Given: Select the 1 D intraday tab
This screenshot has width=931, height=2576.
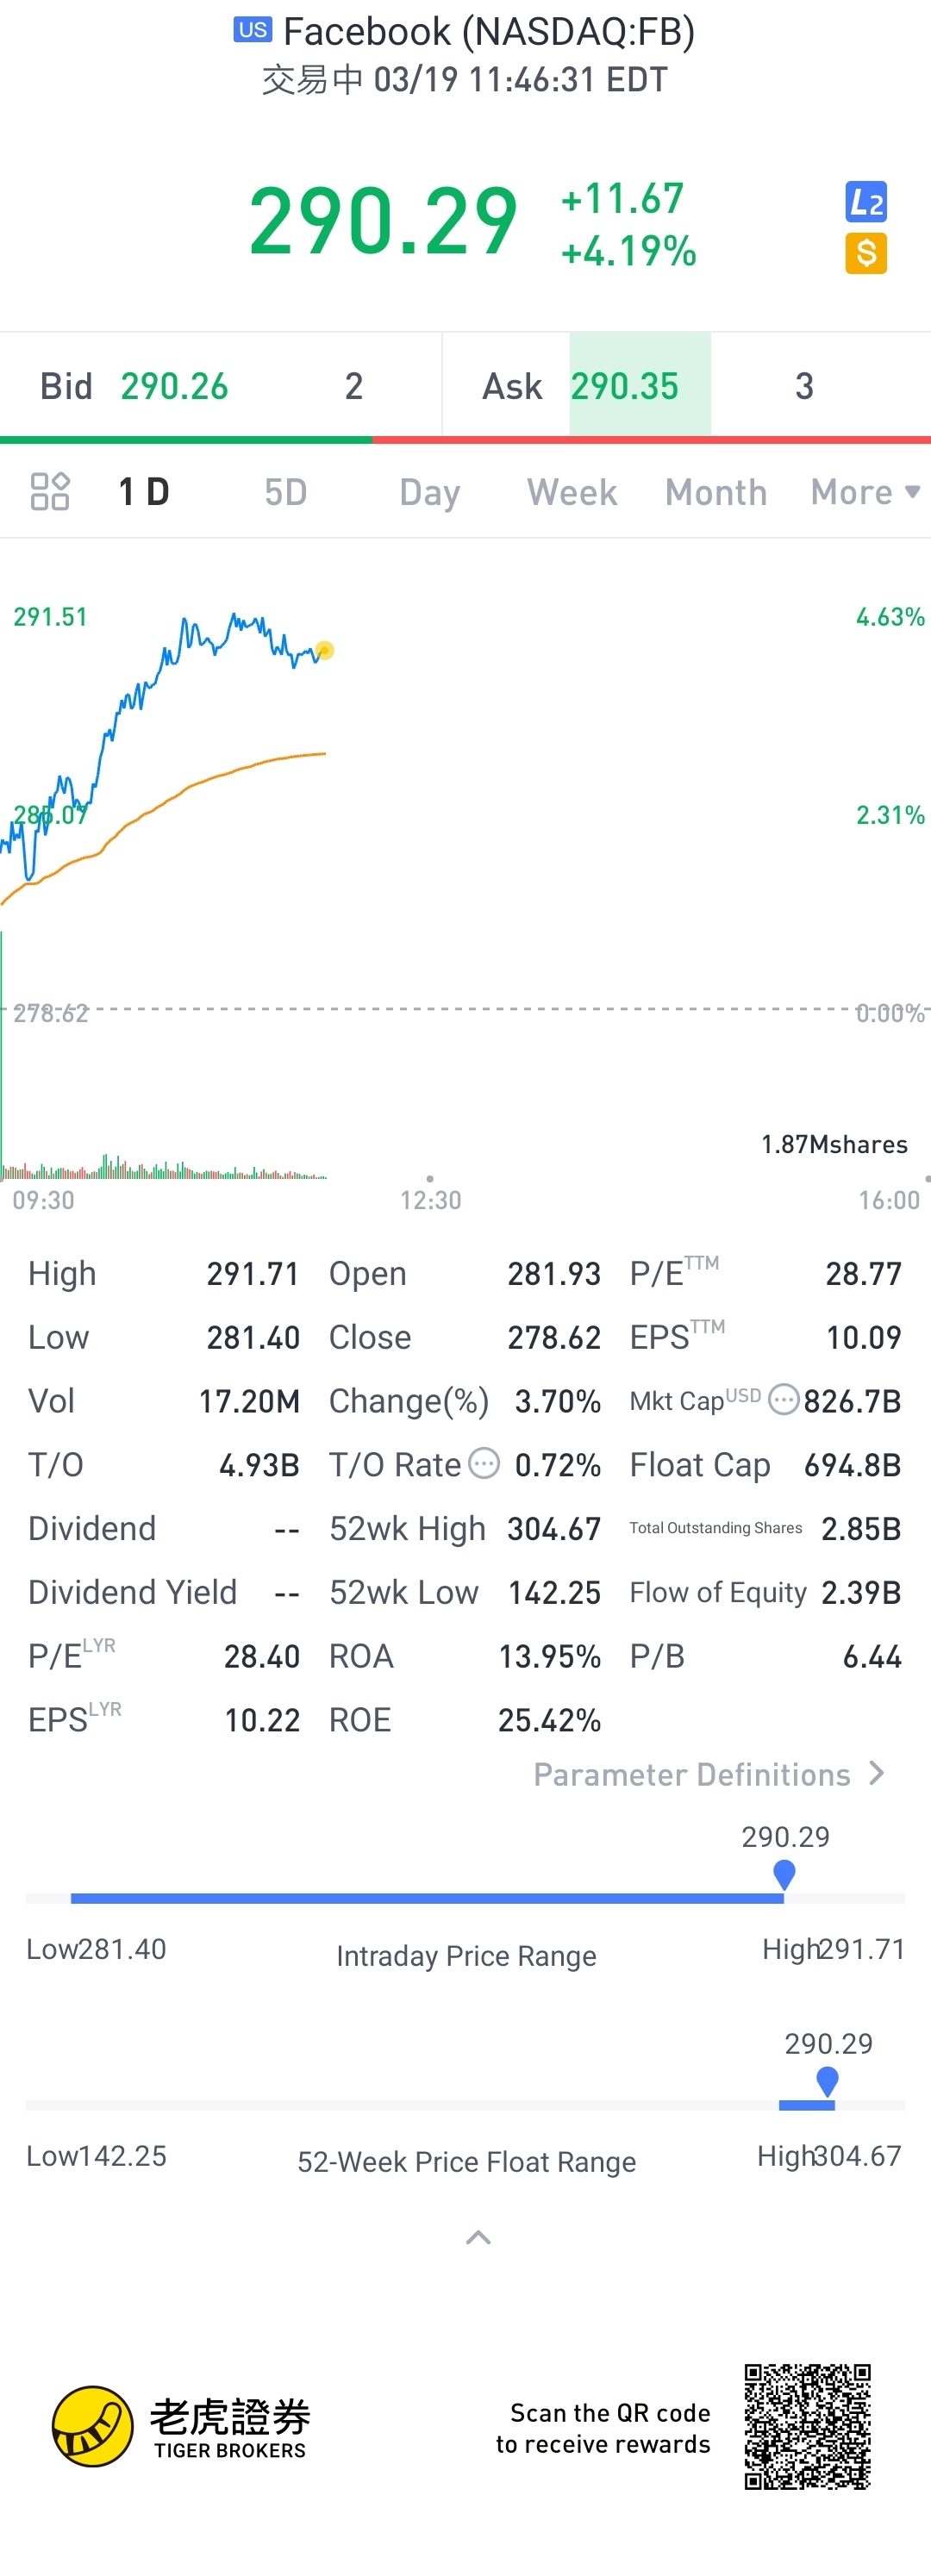Looking at the screenshot, I should pos(144,492).
